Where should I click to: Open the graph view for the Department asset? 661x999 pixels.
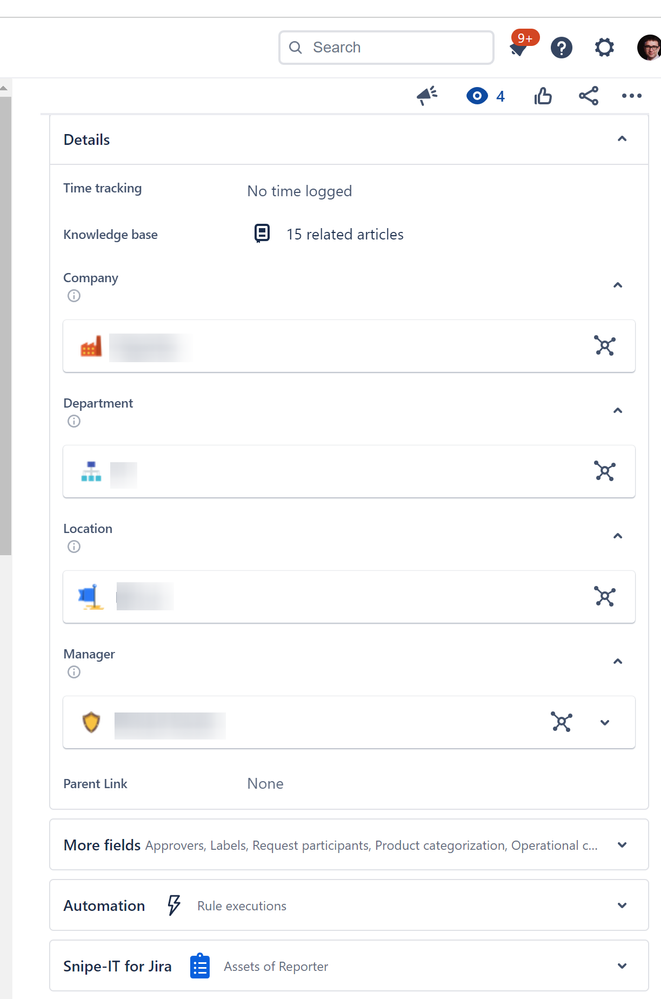pos(604,471)
